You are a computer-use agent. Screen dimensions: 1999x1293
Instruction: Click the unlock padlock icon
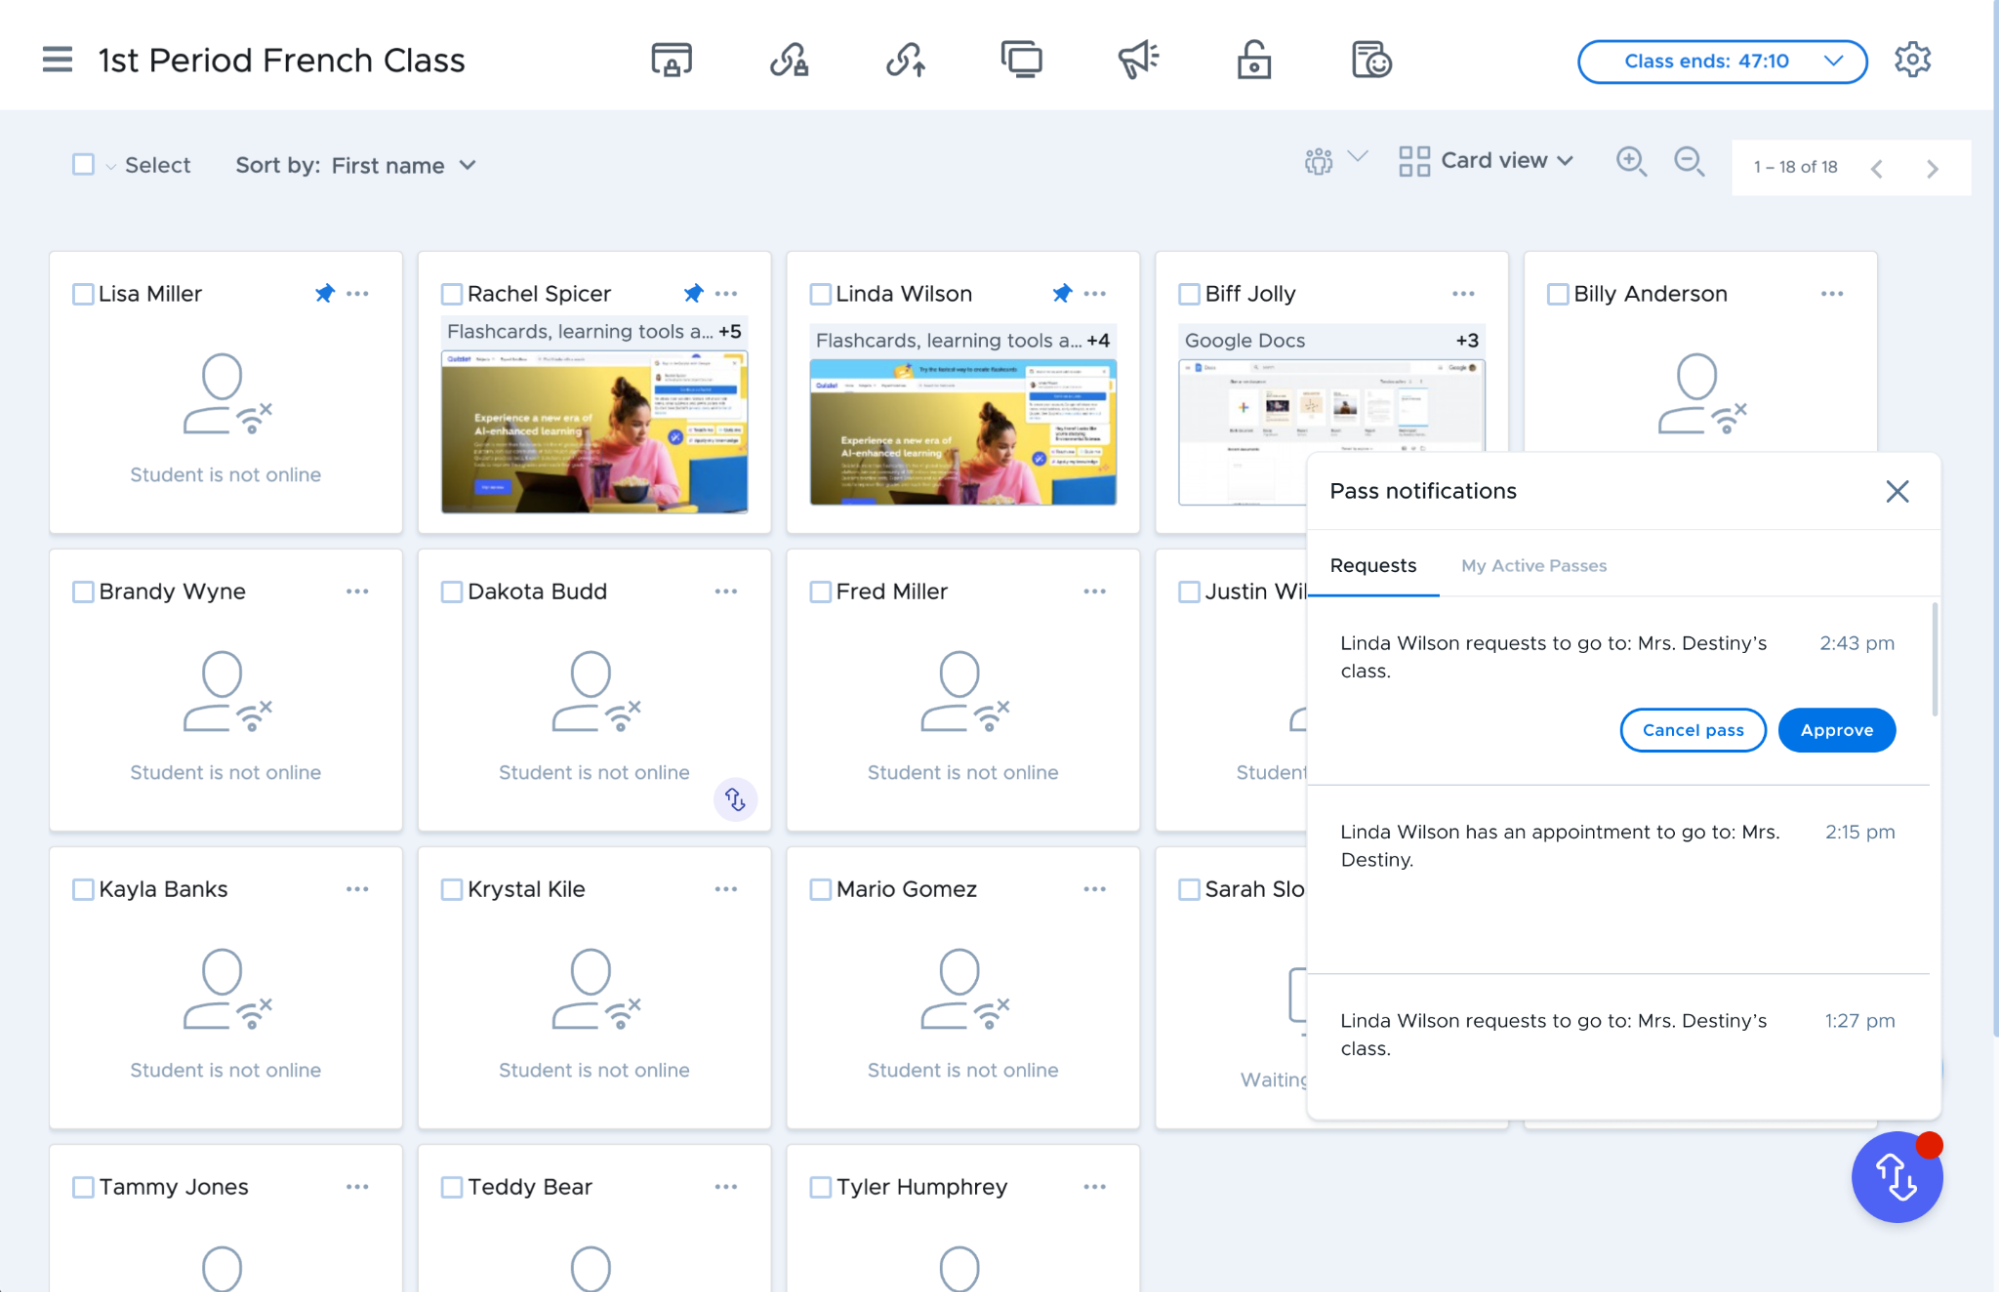1254,60
